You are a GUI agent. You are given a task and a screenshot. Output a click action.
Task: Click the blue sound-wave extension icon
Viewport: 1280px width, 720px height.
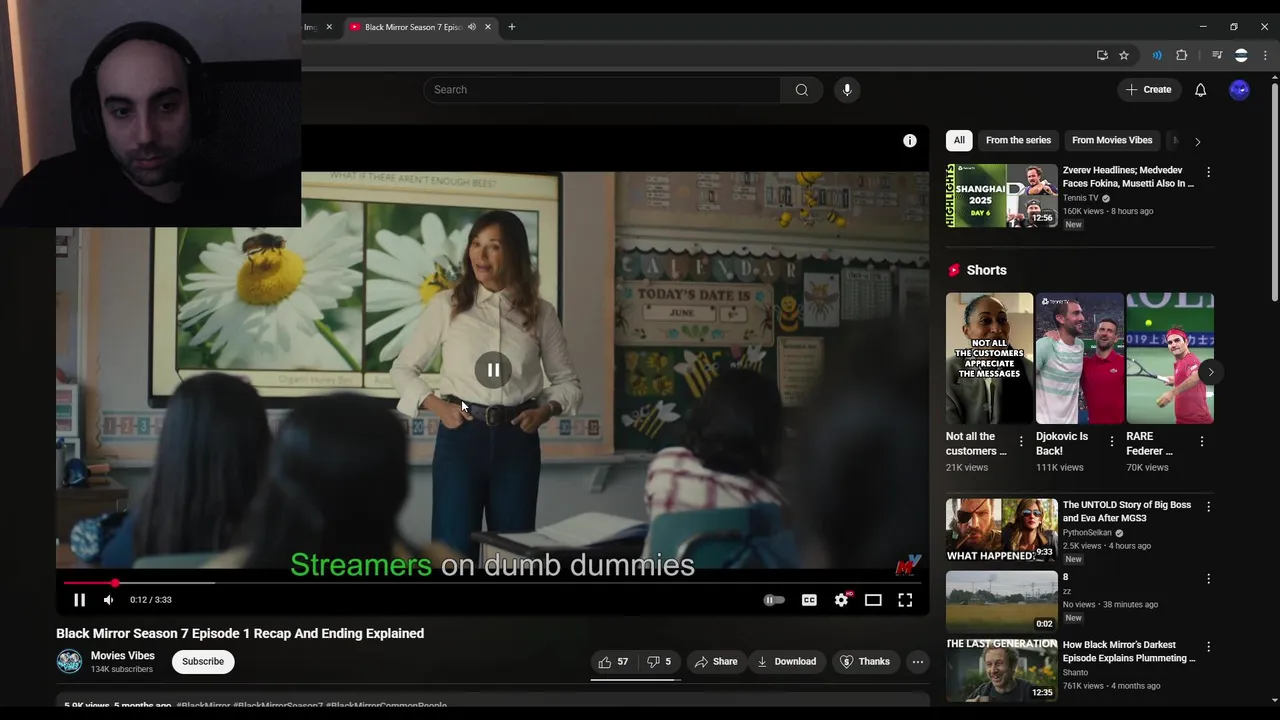1157,55
